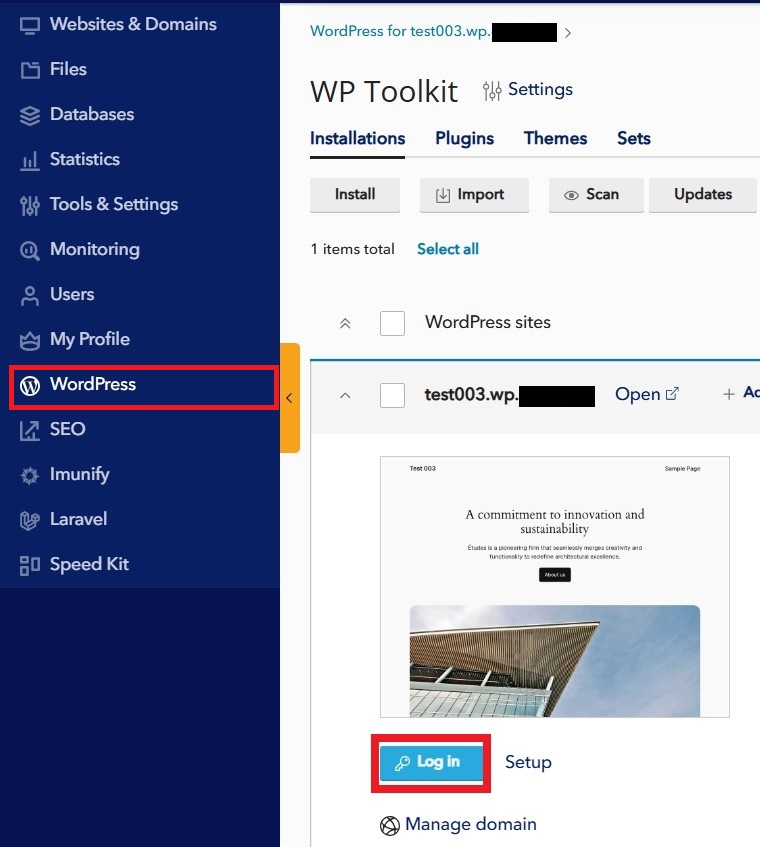Click the Files folder icon
760x847 pixels.
coord(30,70)
